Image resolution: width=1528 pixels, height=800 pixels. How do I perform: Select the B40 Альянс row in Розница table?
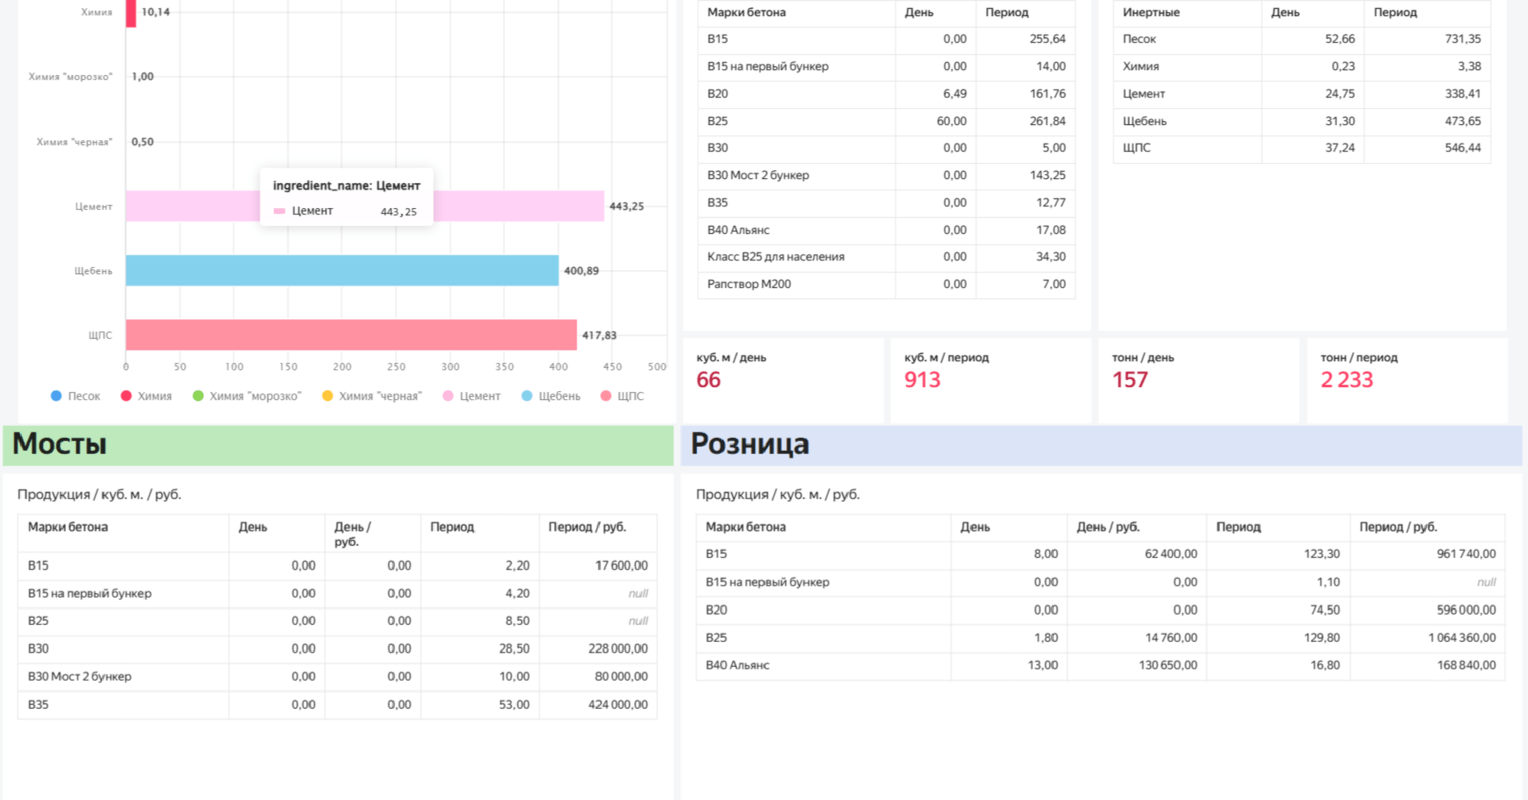(1100, 665)
